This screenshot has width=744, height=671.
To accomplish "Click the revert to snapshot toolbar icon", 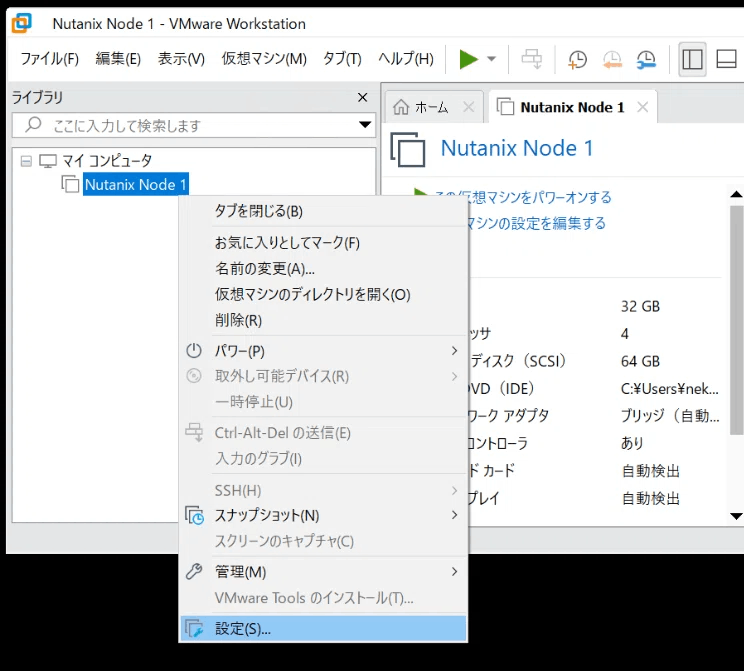I will [x=612, y=59].
